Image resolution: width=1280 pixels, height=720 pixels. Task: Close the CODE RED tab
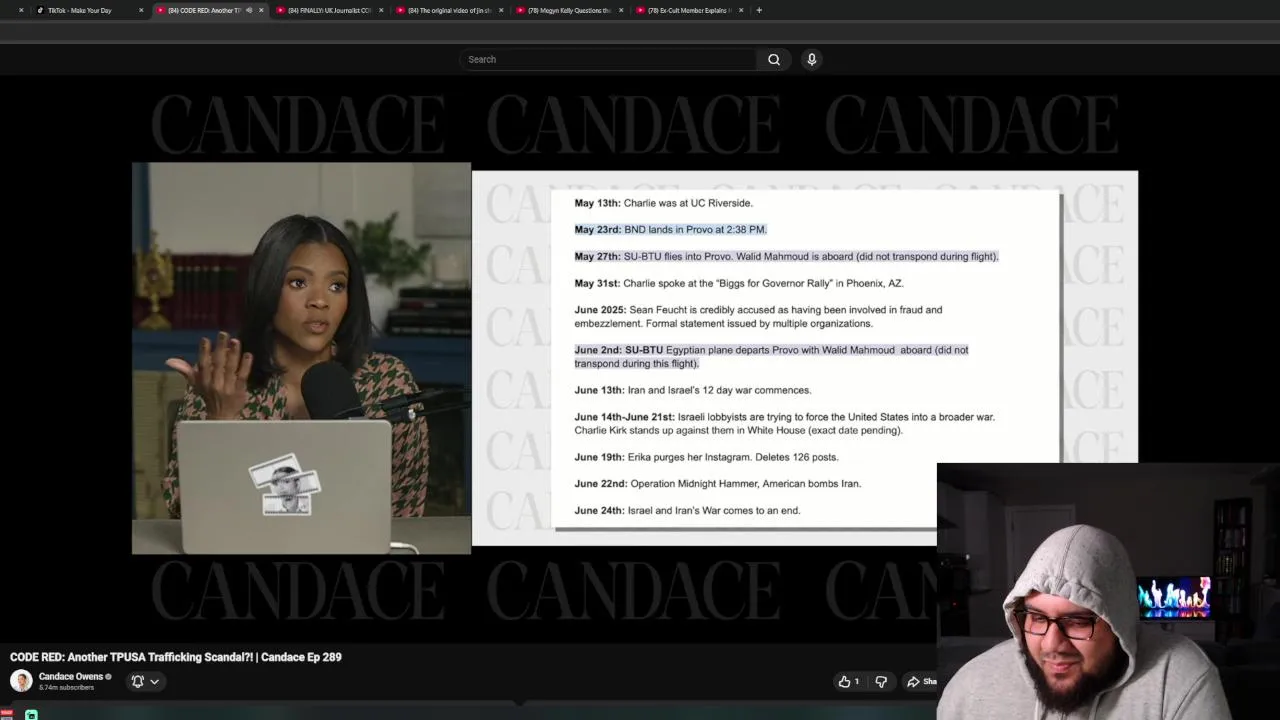(x=261, y=10)
